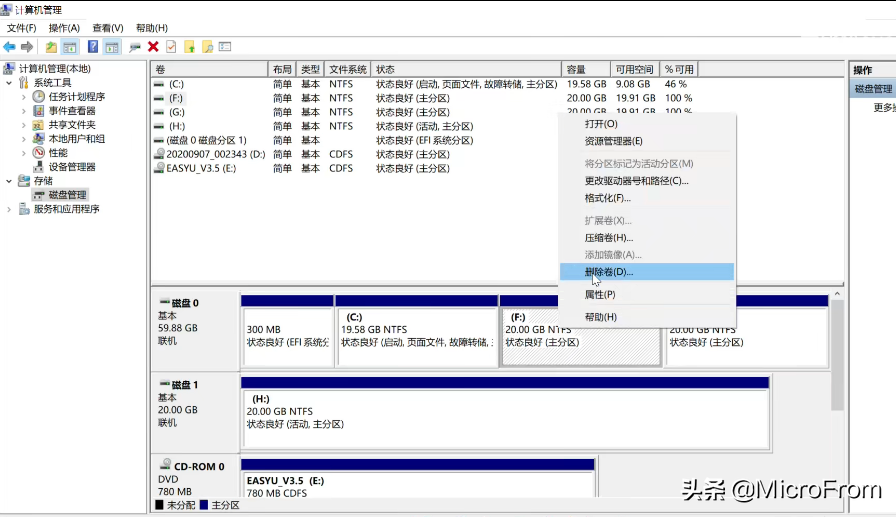Select 设备管理器 in the left tree
Viewport: 896px width, 517px height.
coord(72,167)
